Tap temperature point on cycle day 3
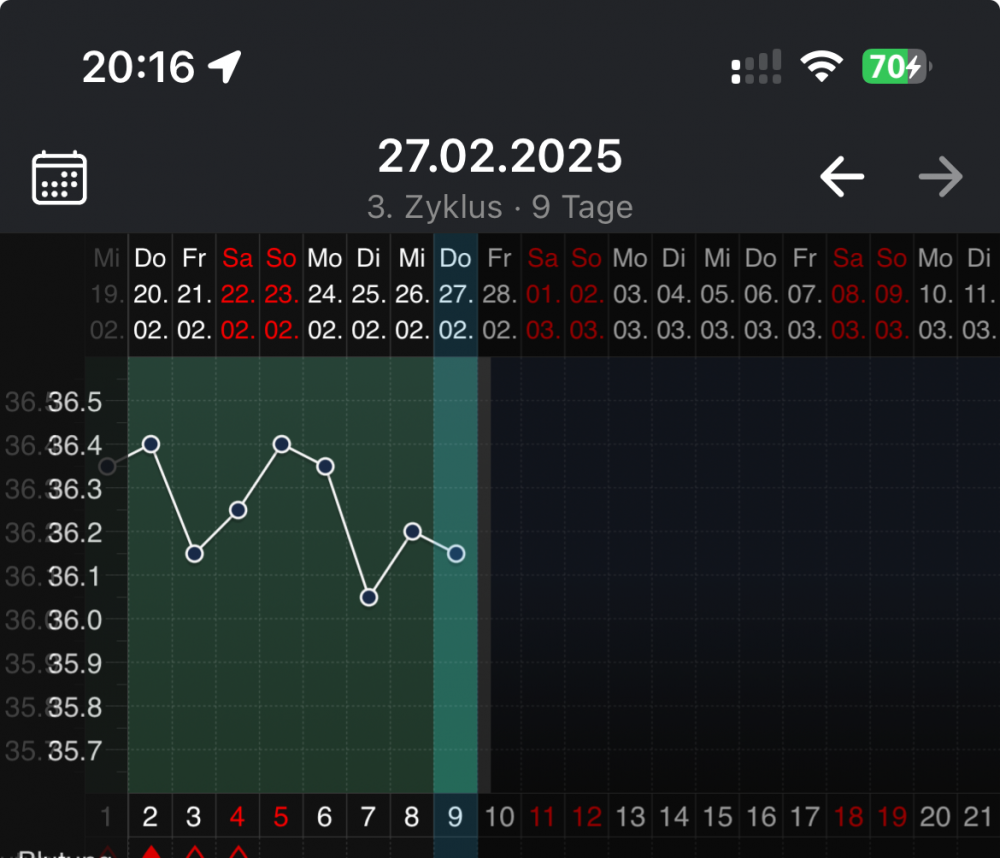 pos(195,554)
